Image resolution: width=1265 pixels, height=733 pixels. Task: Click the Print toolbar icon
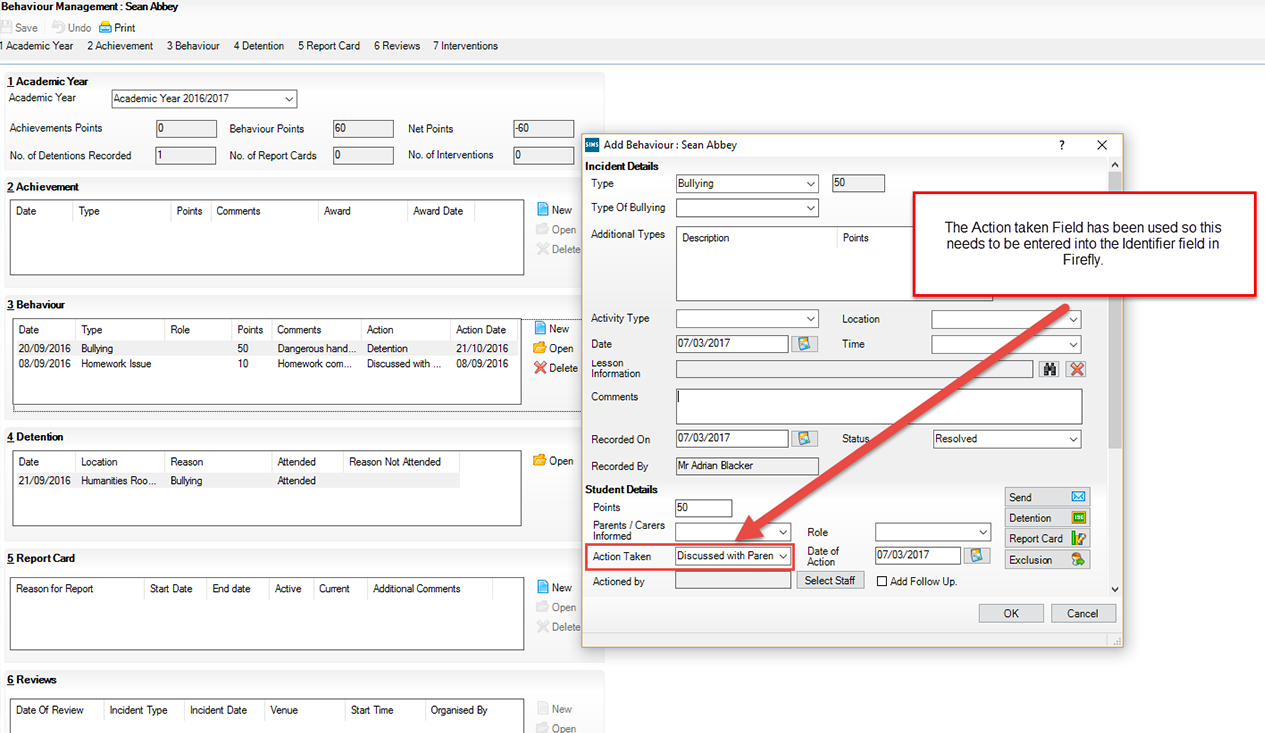coord(105,28)
